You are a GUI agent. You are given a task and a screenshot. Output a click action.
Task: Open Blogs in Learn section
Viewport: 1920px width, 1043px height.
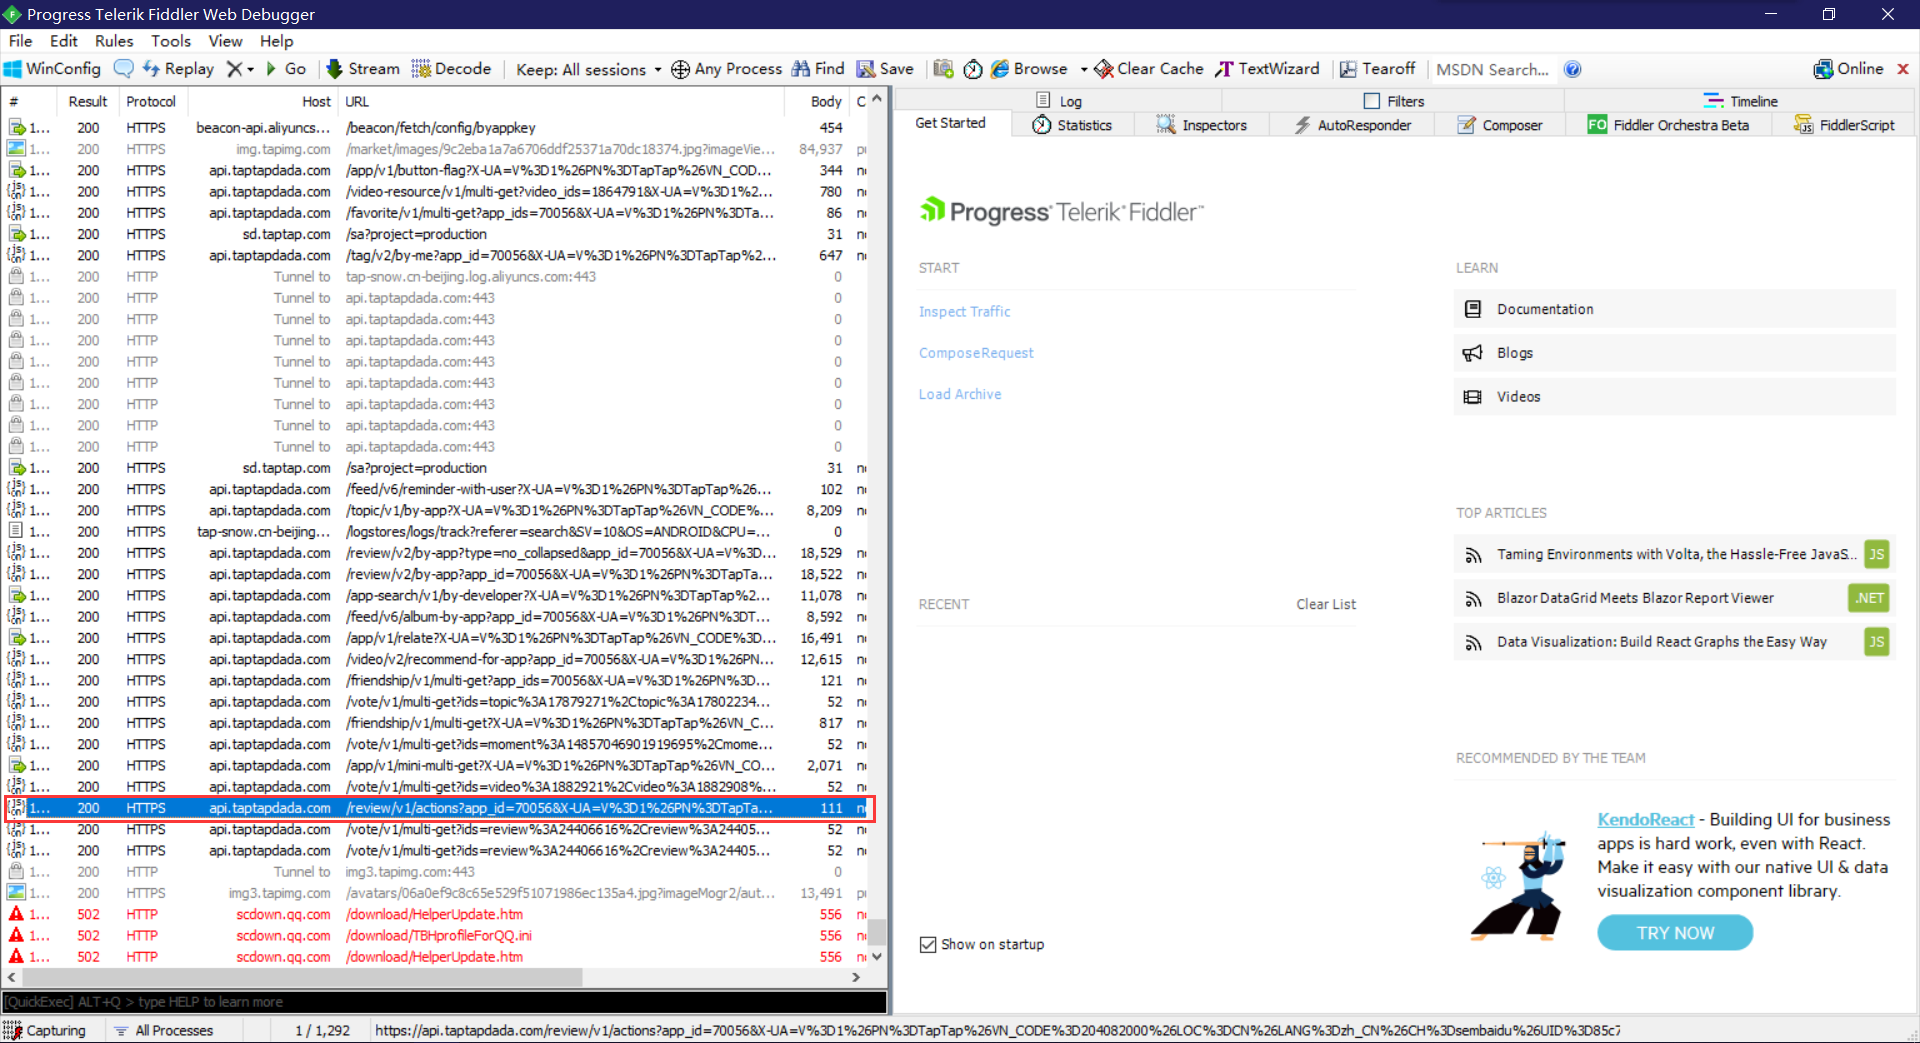1674,353
